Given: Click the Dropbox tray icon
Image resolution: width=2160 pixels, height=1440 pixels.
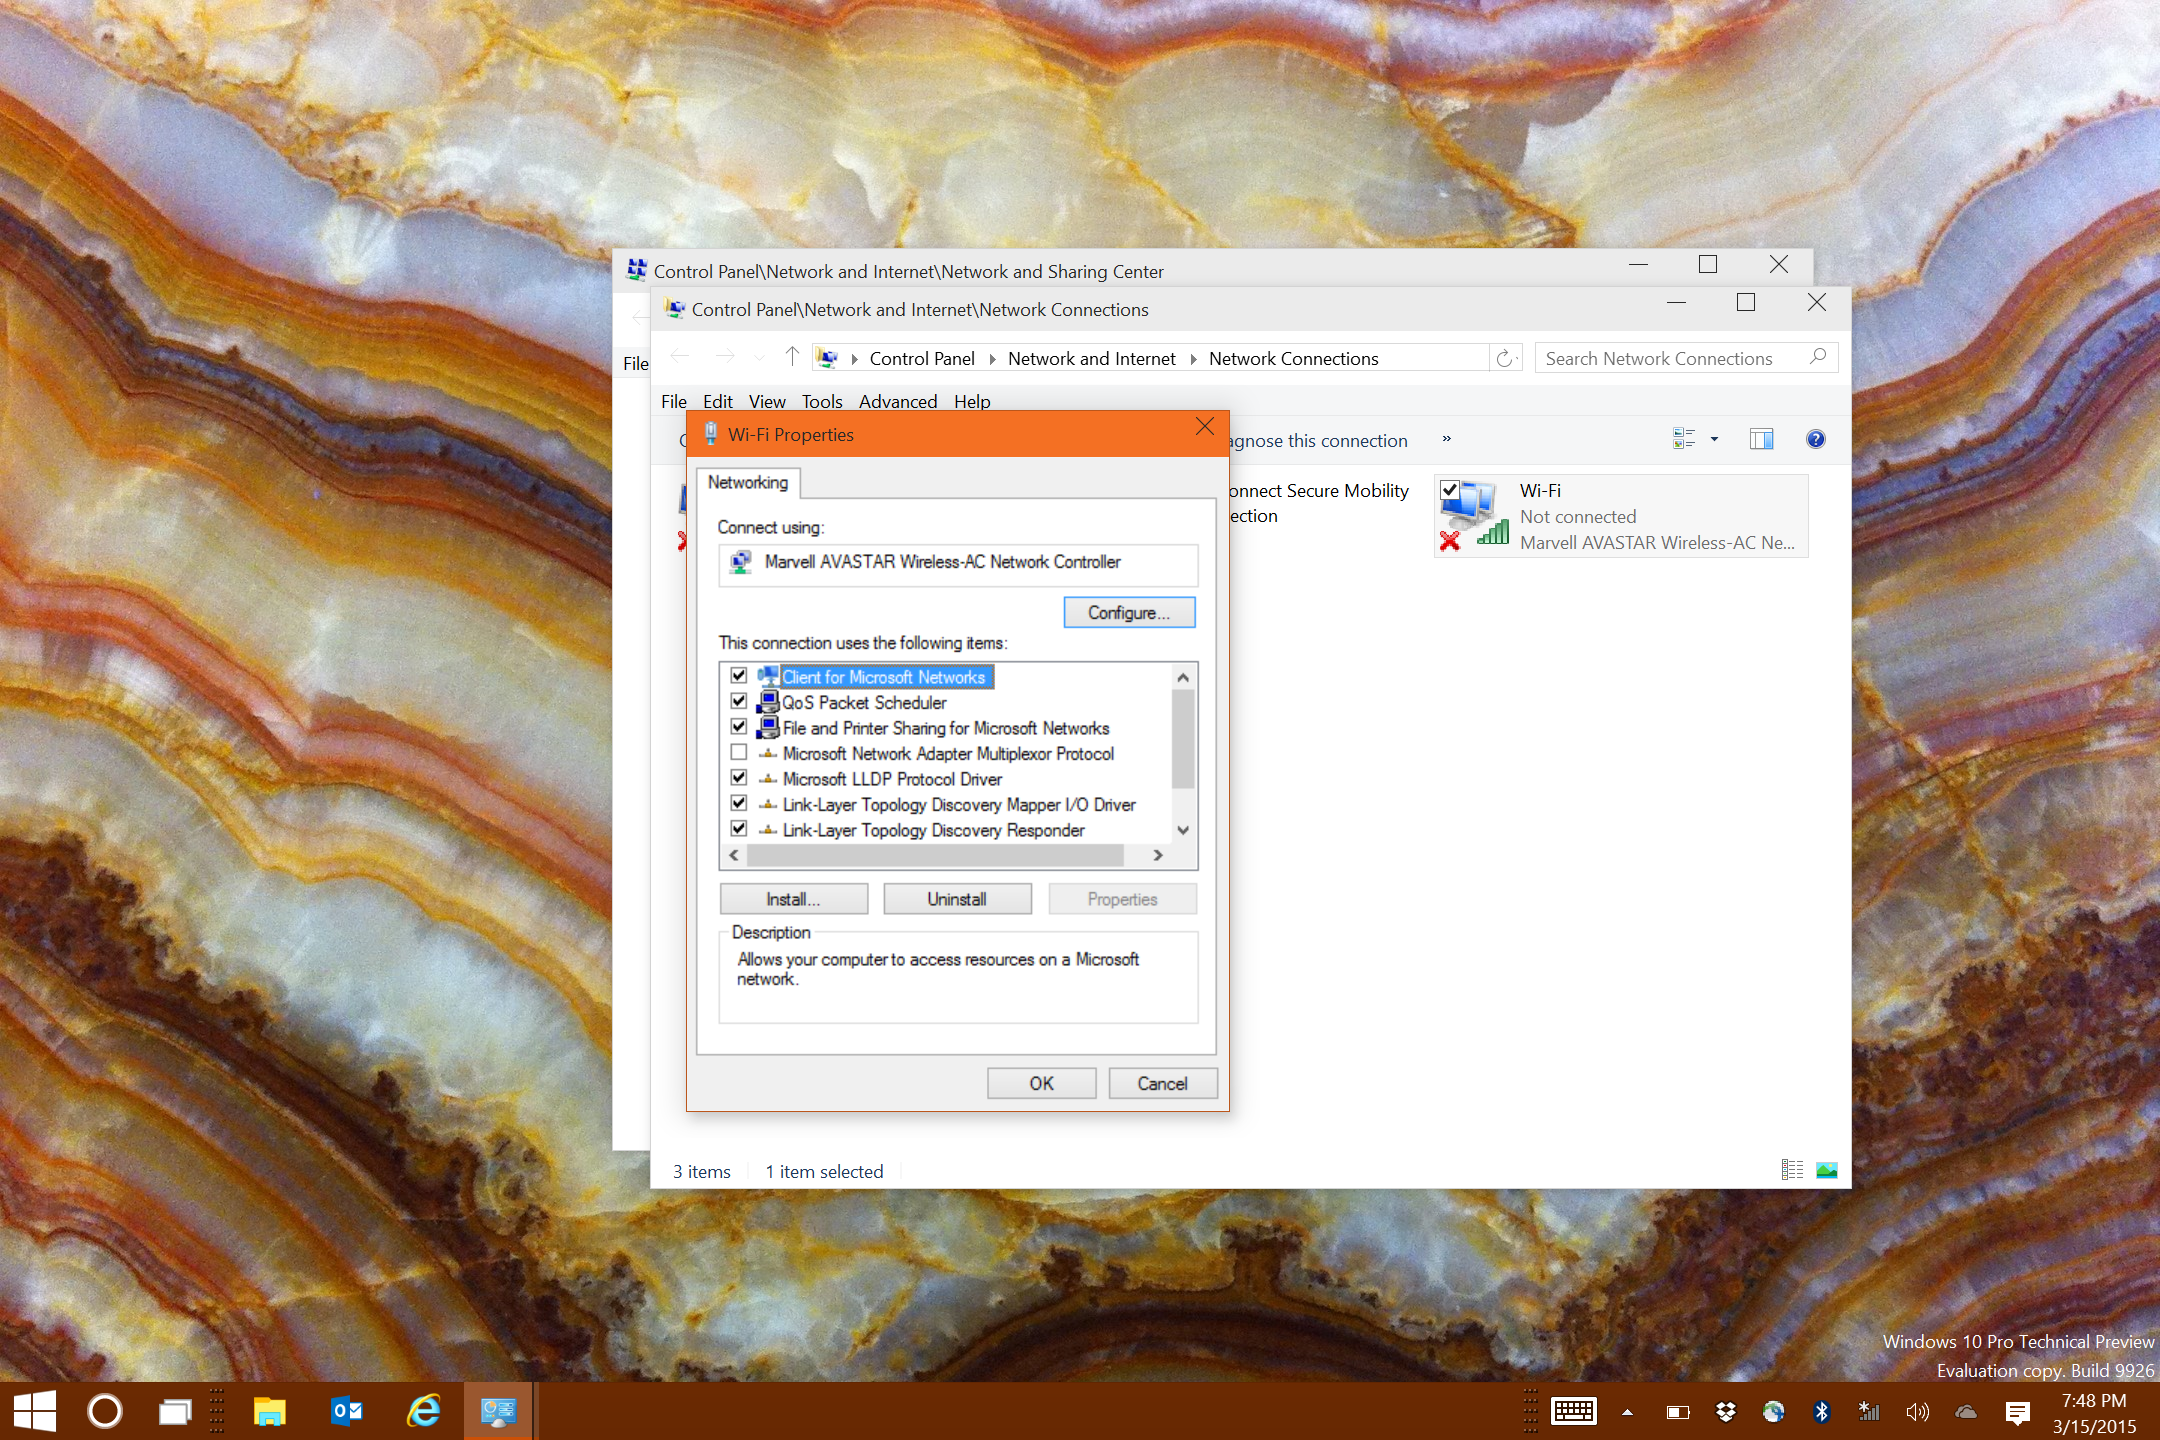Looking at the screenshot, I should [x=1725, y=1412].
